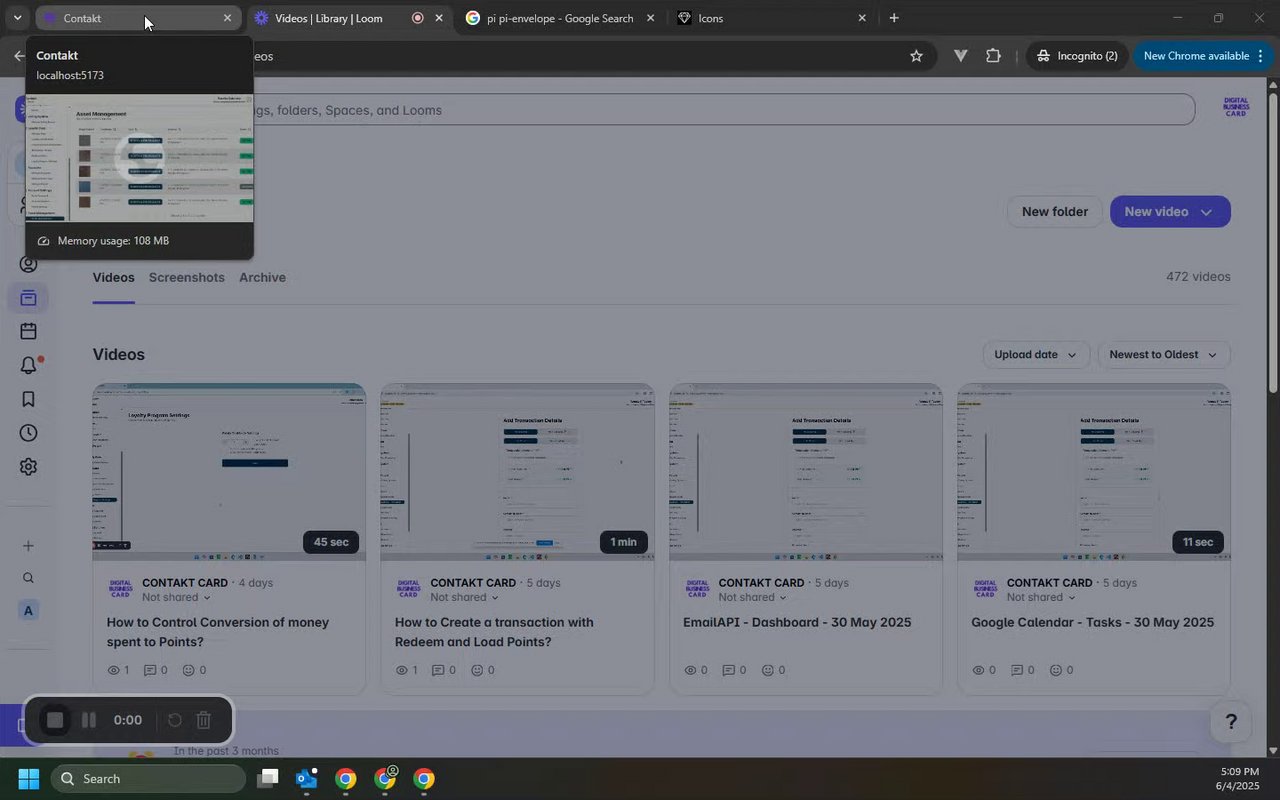Click New Chrome available update button
Viewport: 1280px width, 800px height.
(1201, 56)
